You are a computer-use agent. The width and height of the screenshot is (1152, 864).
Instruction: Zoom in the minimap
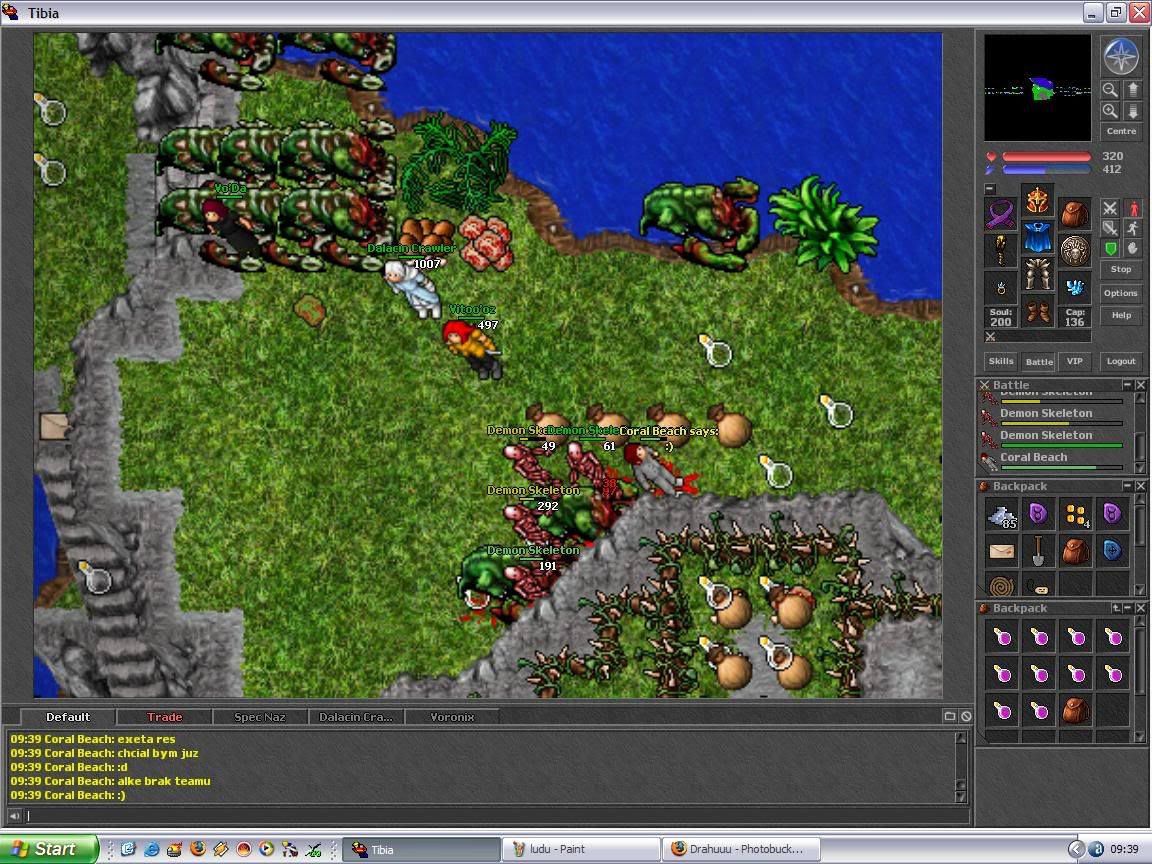coord(1110,111)
